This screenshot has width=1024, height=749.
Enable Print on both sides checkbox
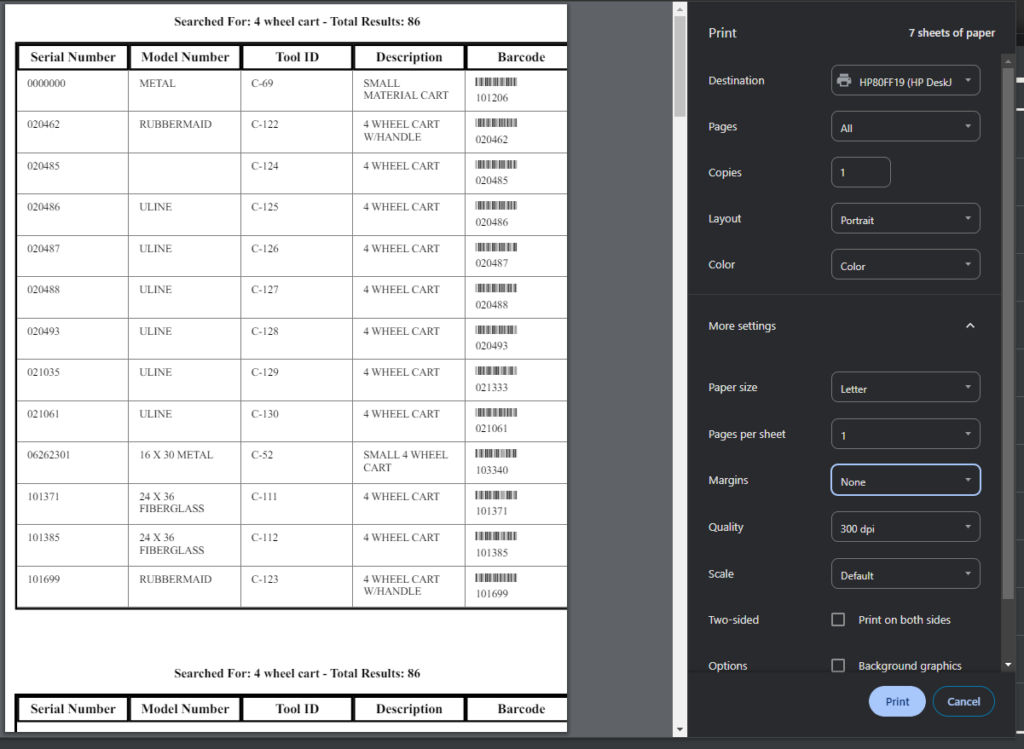838,620
